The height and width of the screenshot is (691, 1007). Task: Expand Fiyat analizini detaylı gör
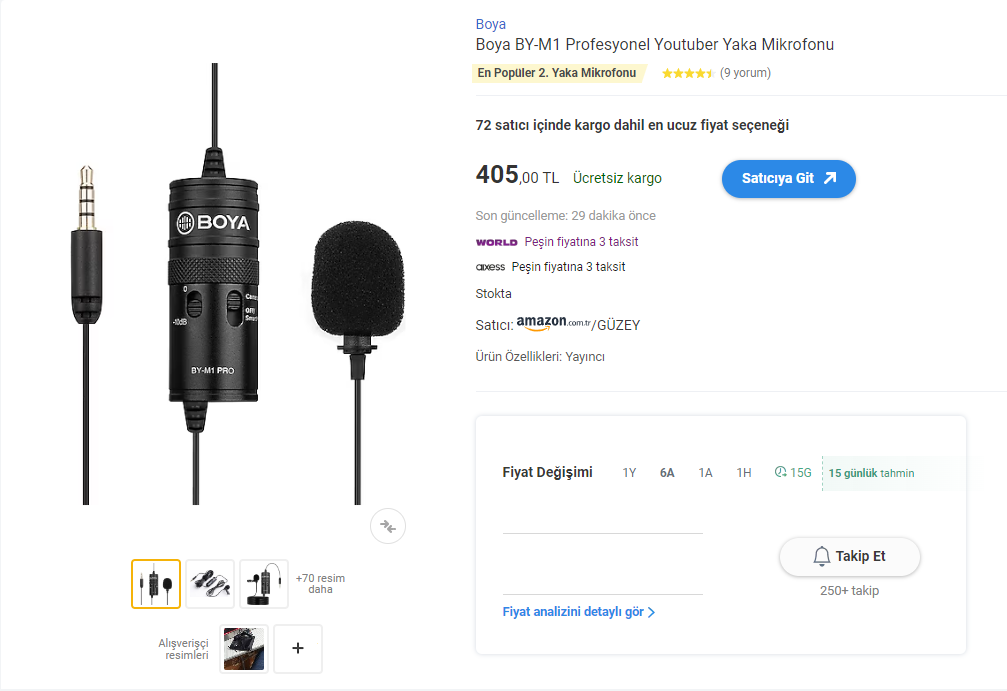[x=579, y=612]
